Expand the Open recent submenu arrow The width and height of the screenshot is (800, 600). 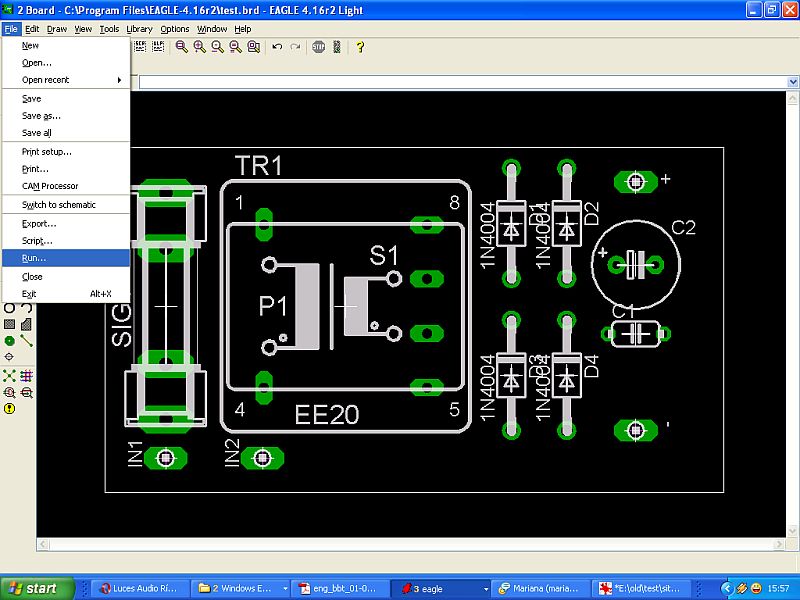coord(119,80)
